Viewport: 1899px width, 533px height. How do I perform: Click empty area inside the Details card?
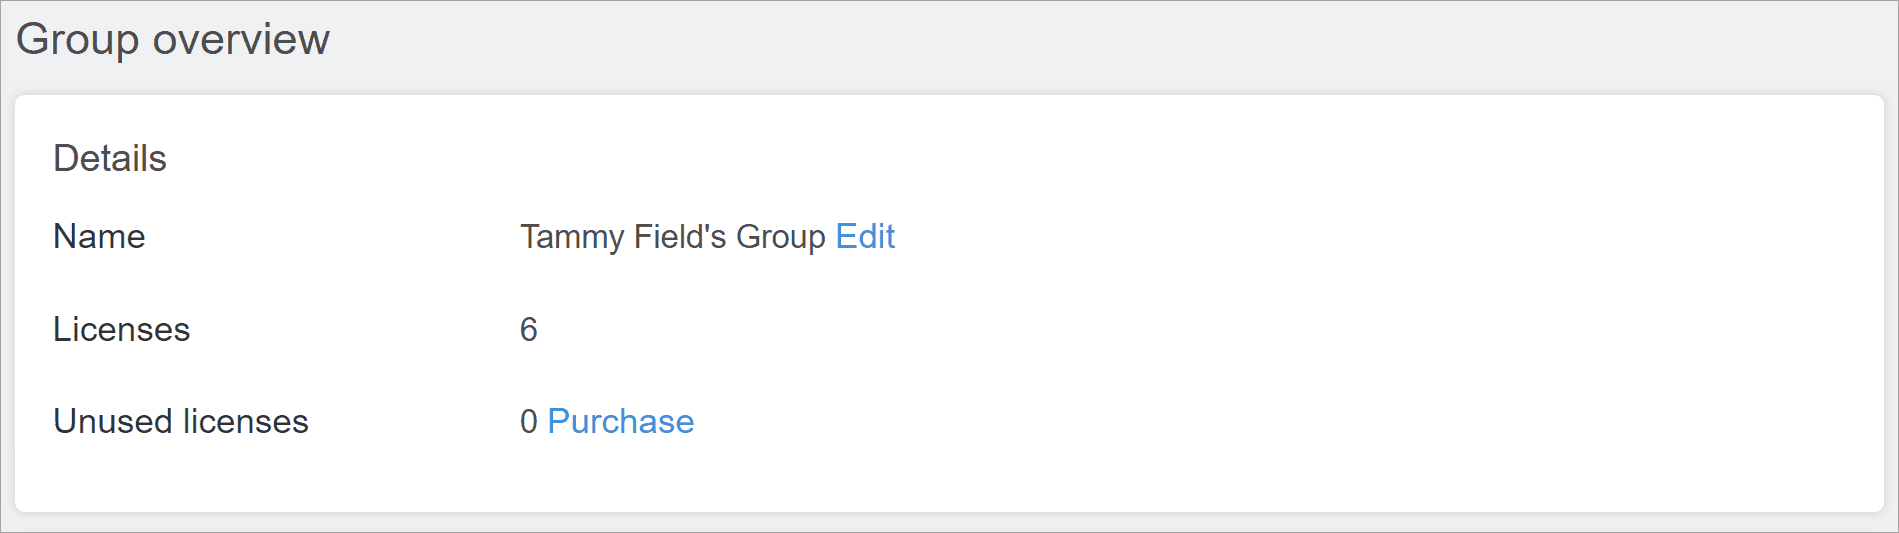click(1300, 330)
